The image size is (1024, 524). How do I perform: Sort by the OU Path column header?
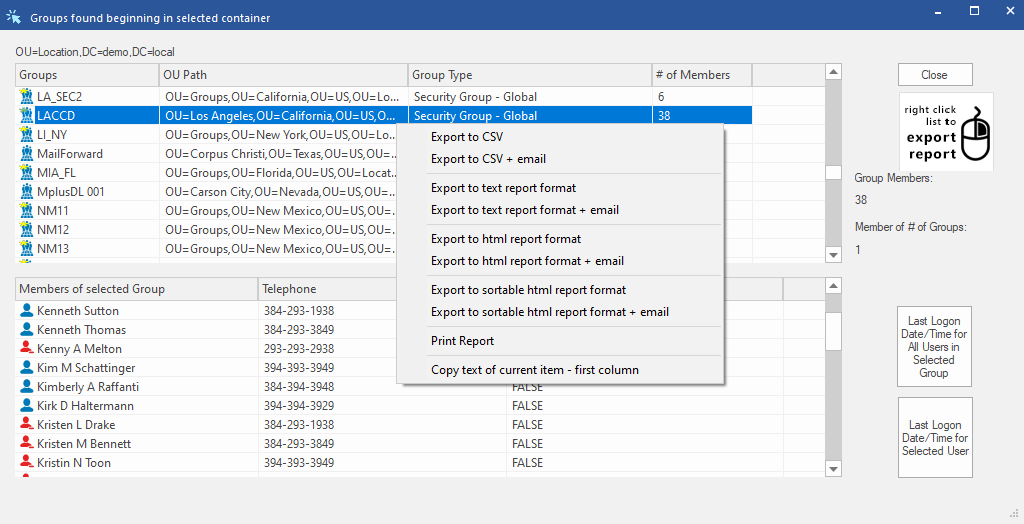pos(283,75)
